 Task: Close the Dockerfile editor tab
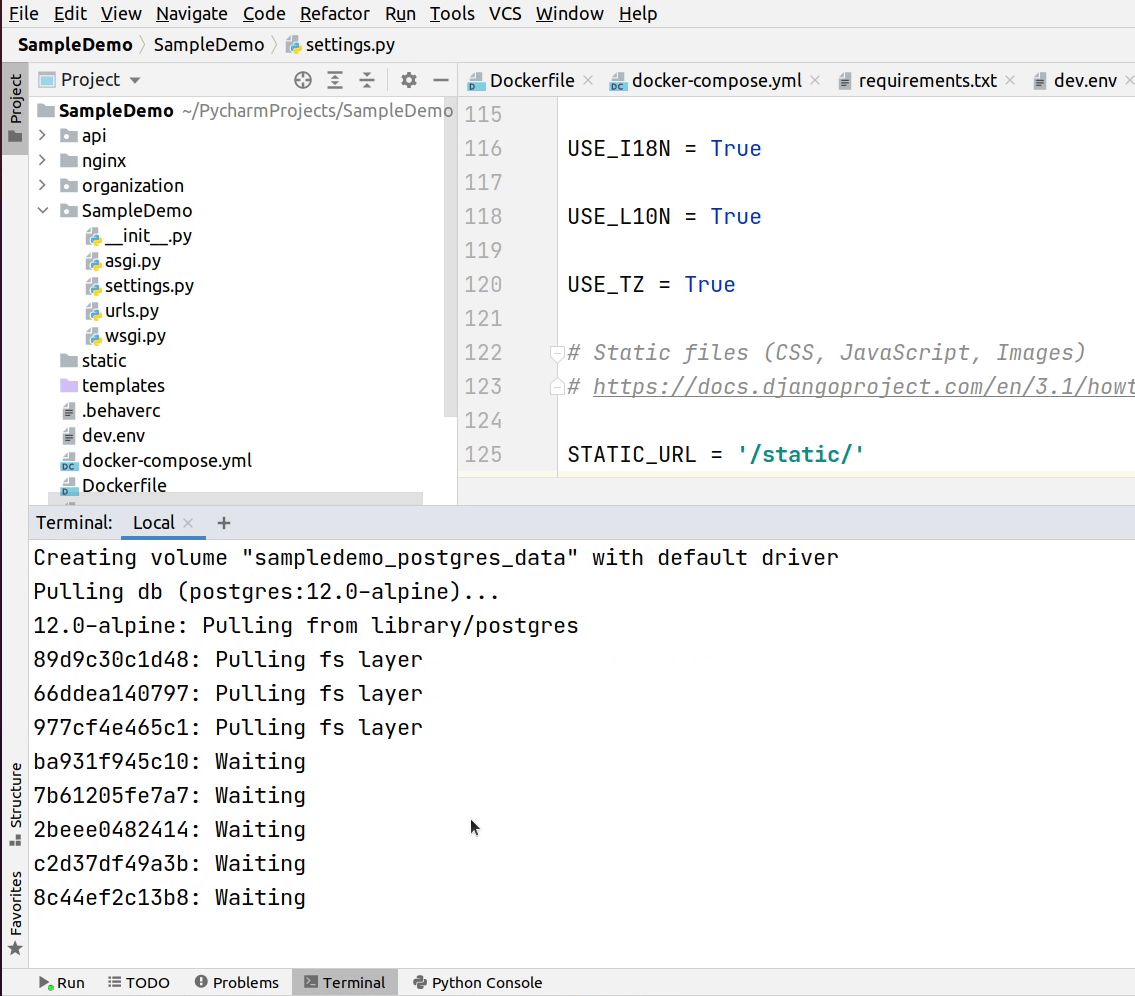tap(587, 80)
